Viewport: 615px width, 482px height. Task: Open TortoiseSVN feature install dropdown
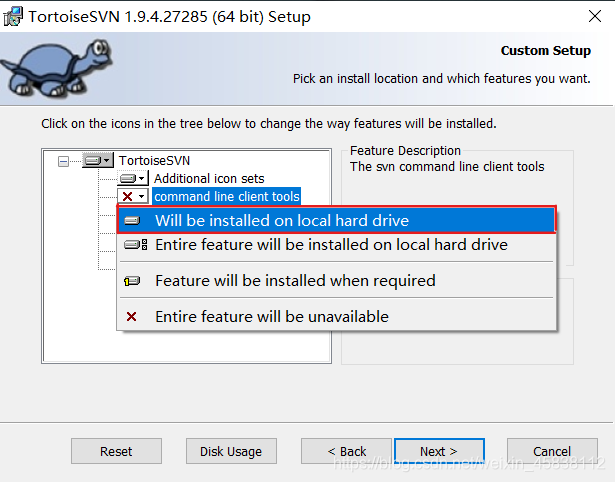[98, 160]
